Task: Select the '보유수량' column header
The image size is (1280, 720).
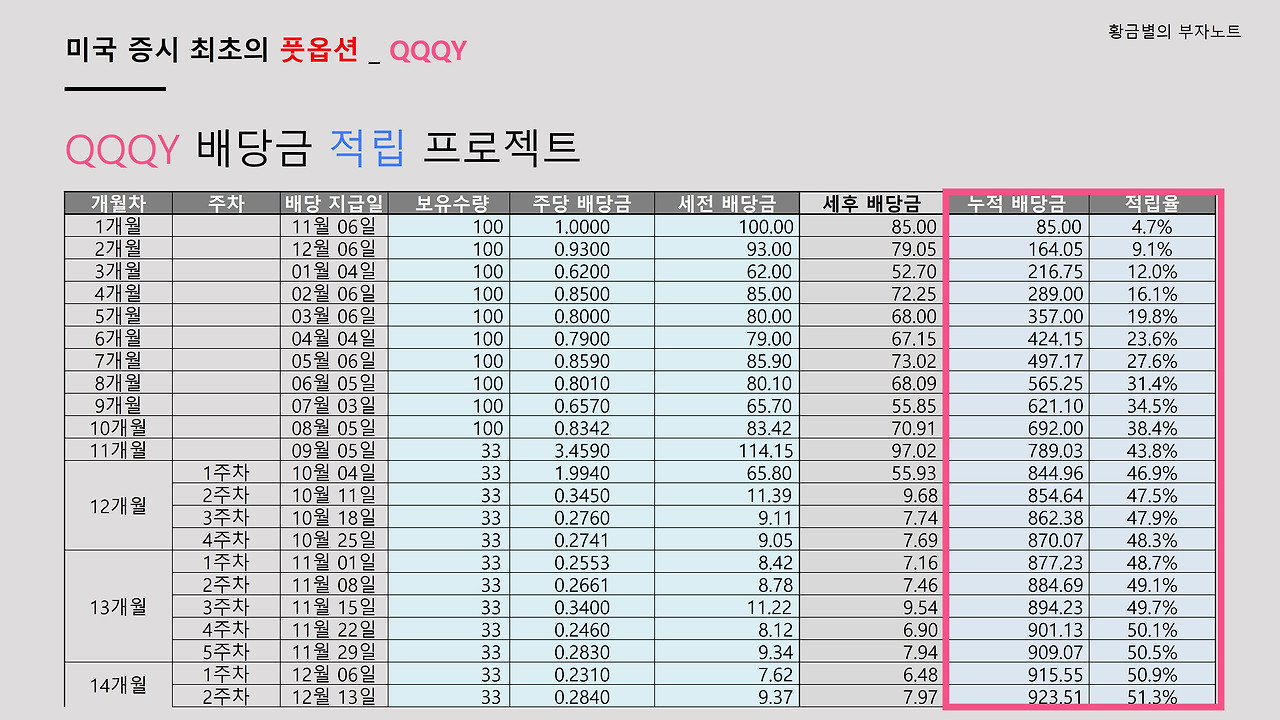Action: (x=448, y=203)
